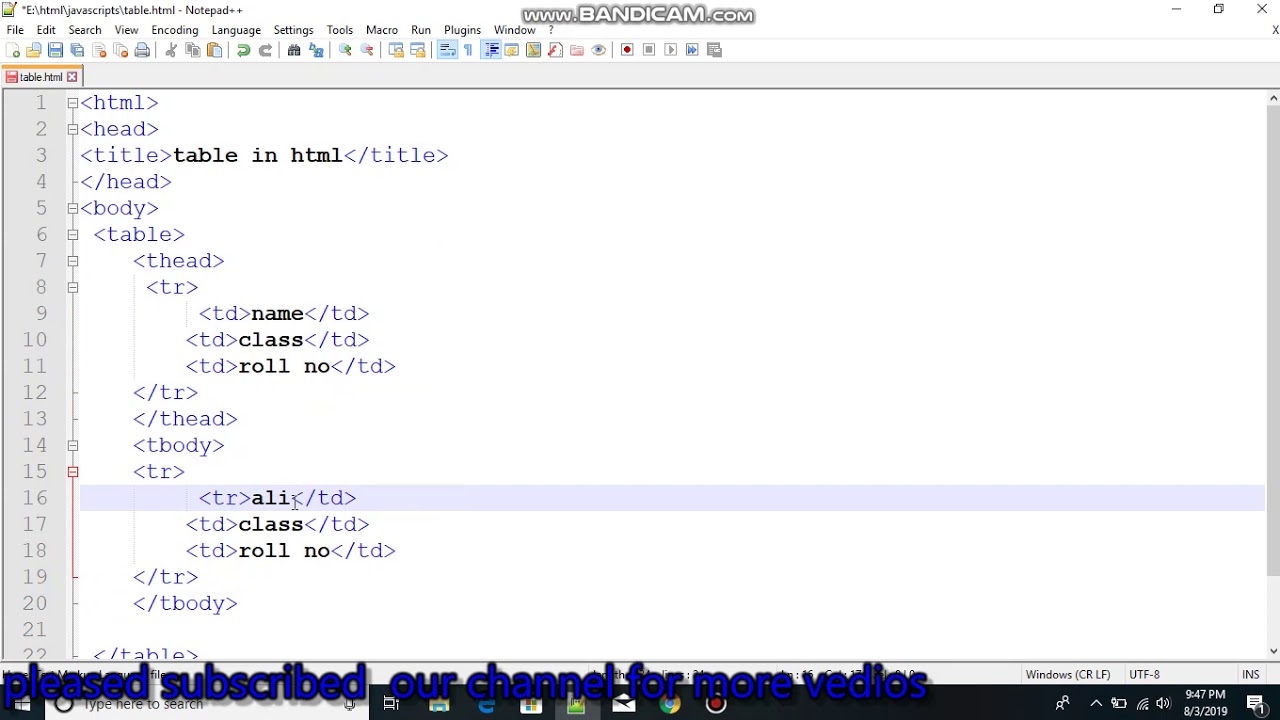Viewport: 1280px width, 720px height.
Task: Collapse the table fold on line 6
Action: point(72,235)
